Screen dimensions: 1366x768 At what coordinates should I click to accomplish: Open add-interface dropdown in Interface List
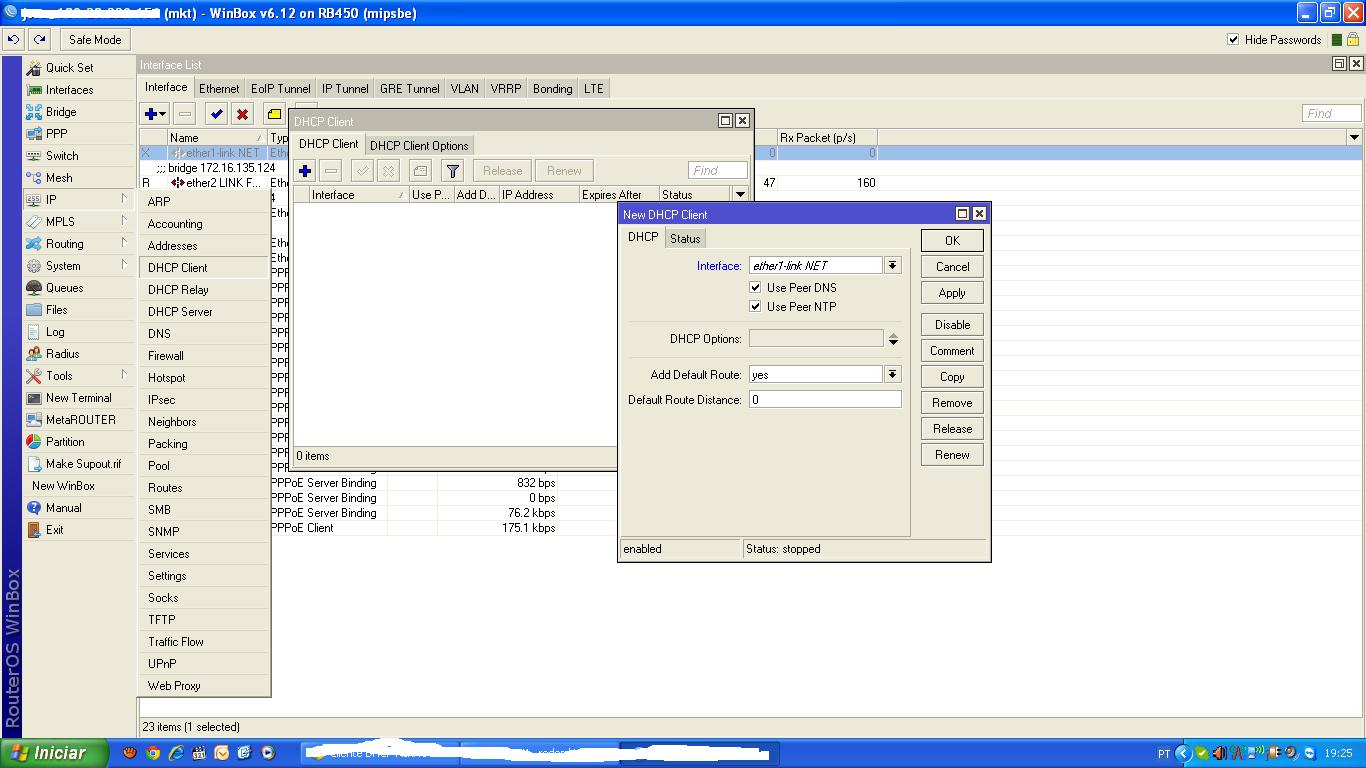coord(155,114)
